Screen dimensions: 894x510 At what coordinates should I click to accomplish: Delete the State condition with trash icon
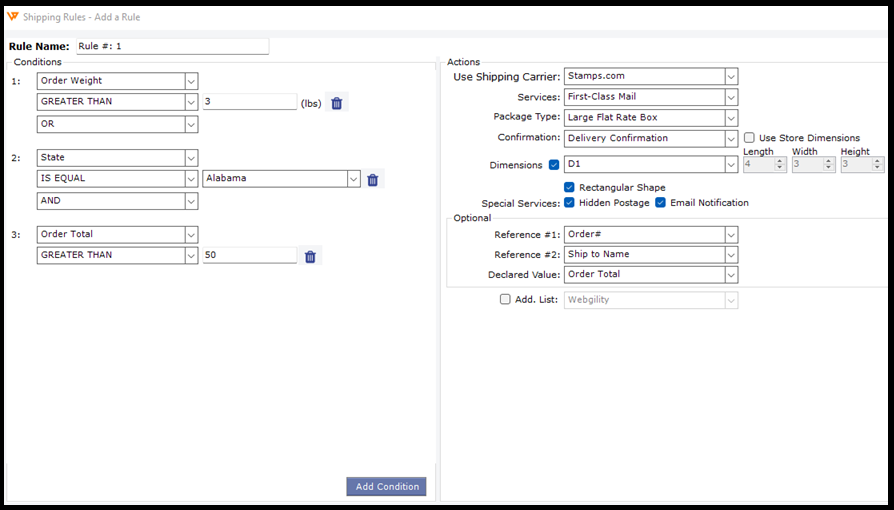[373, 180]
